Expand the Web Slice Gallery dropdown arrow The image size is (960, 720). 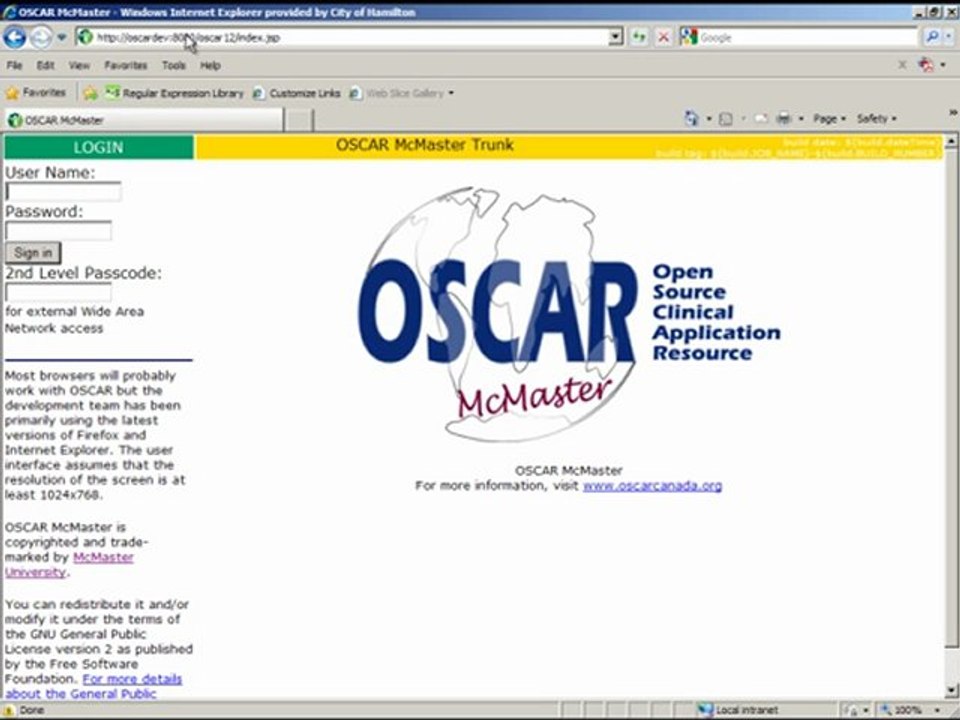451,93
